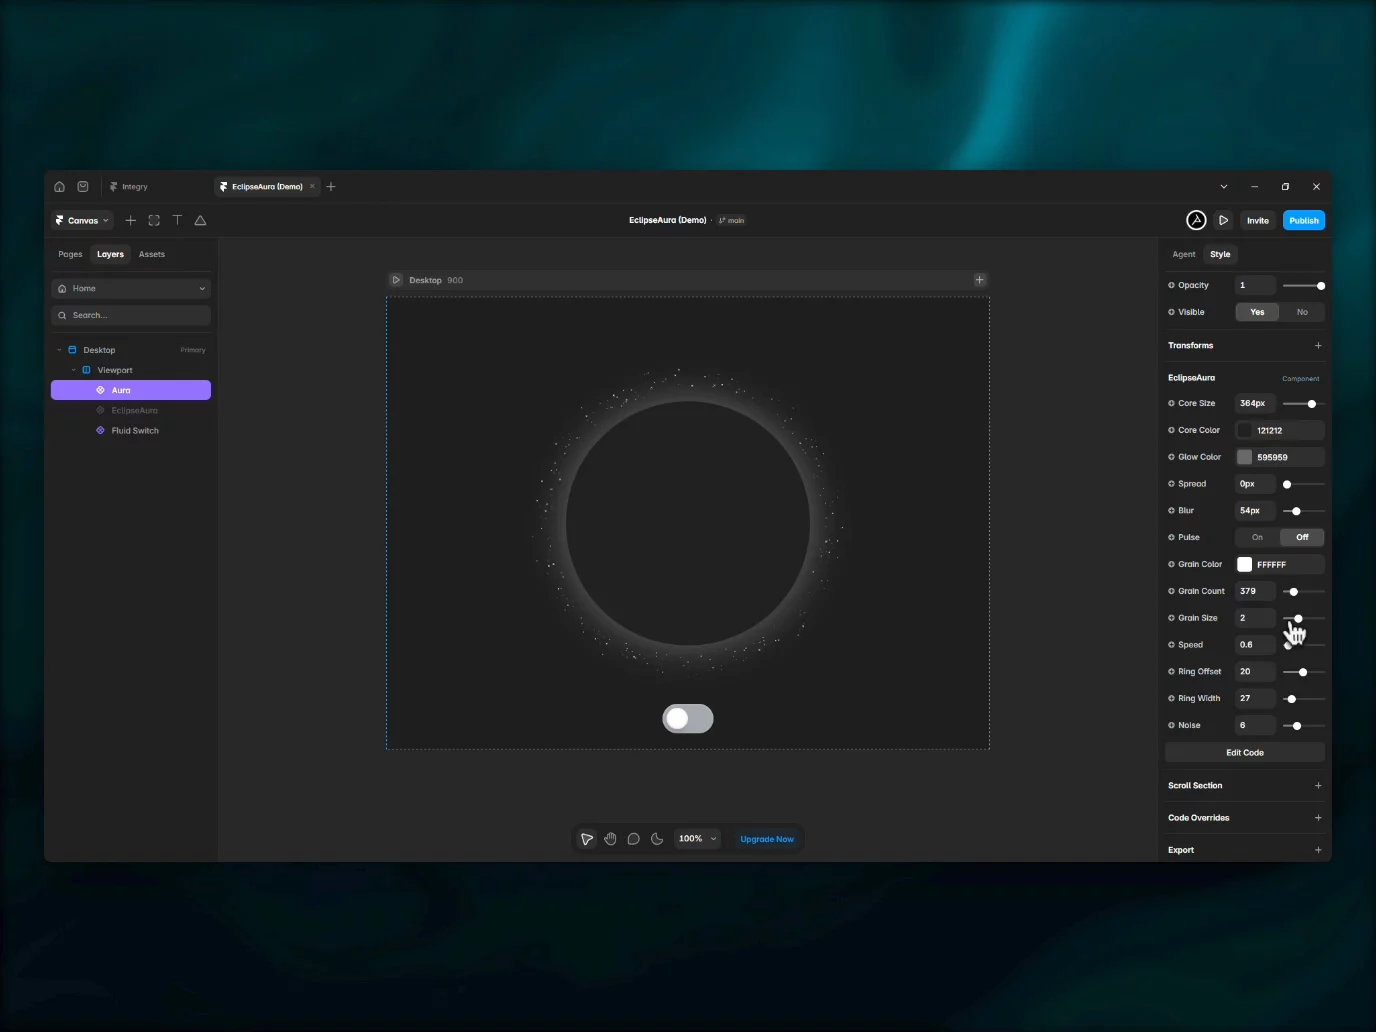The height and width of the screenshot is (1032, 1376).
Task: Open the Home page dropdown
Action: pyautogui.click(x=131, y=288)
